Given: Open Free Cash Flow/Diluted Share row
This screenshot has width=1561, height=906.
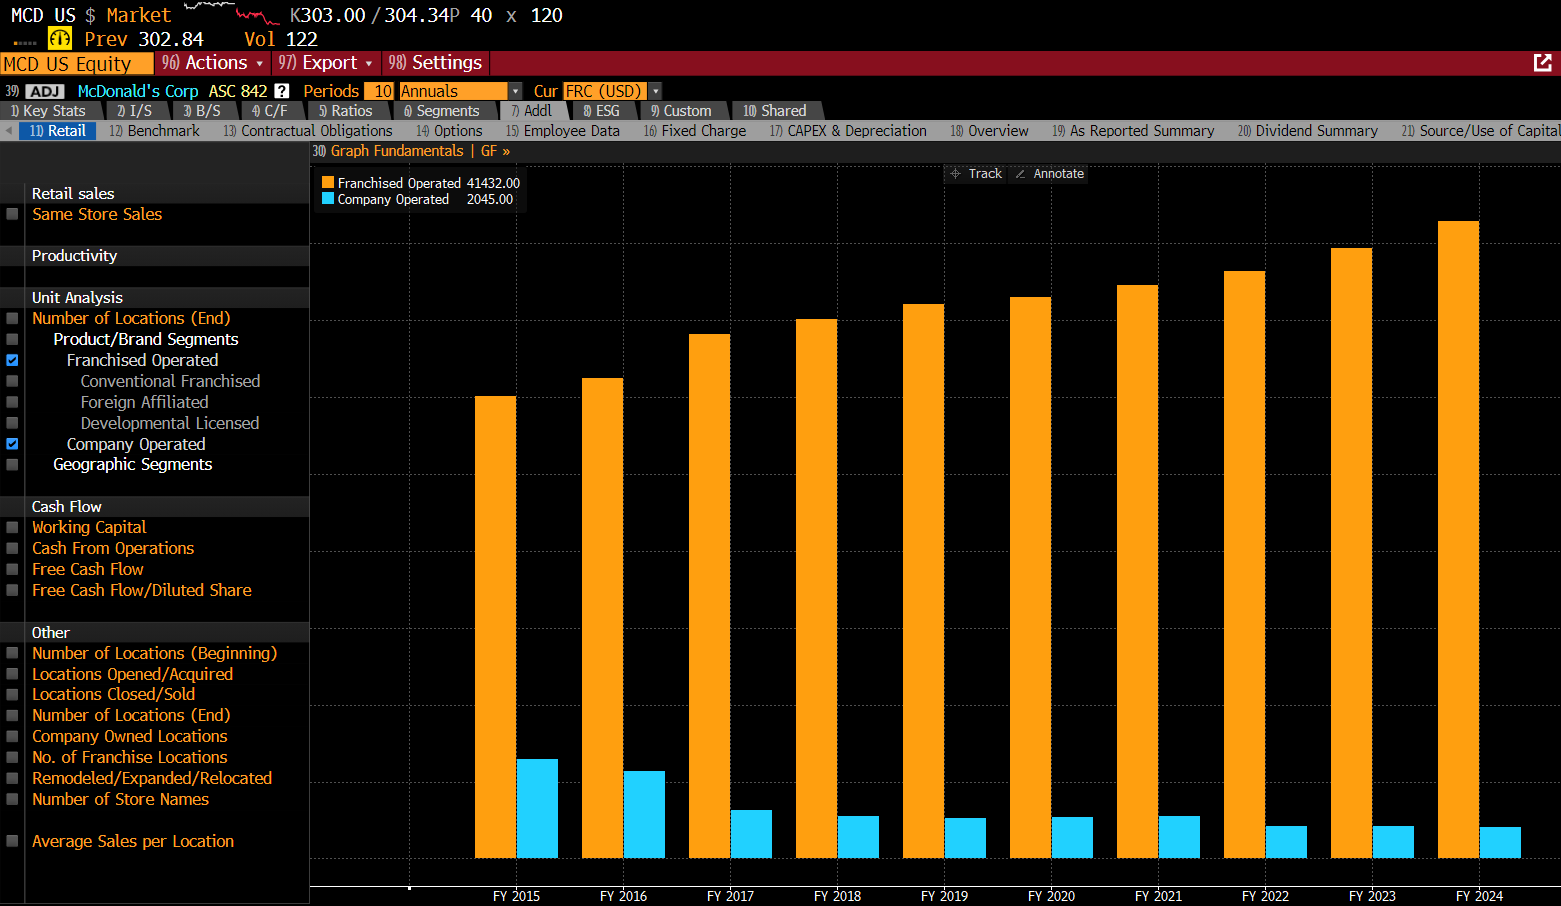Looking at the screenshot, I should (x=142, y=590).
